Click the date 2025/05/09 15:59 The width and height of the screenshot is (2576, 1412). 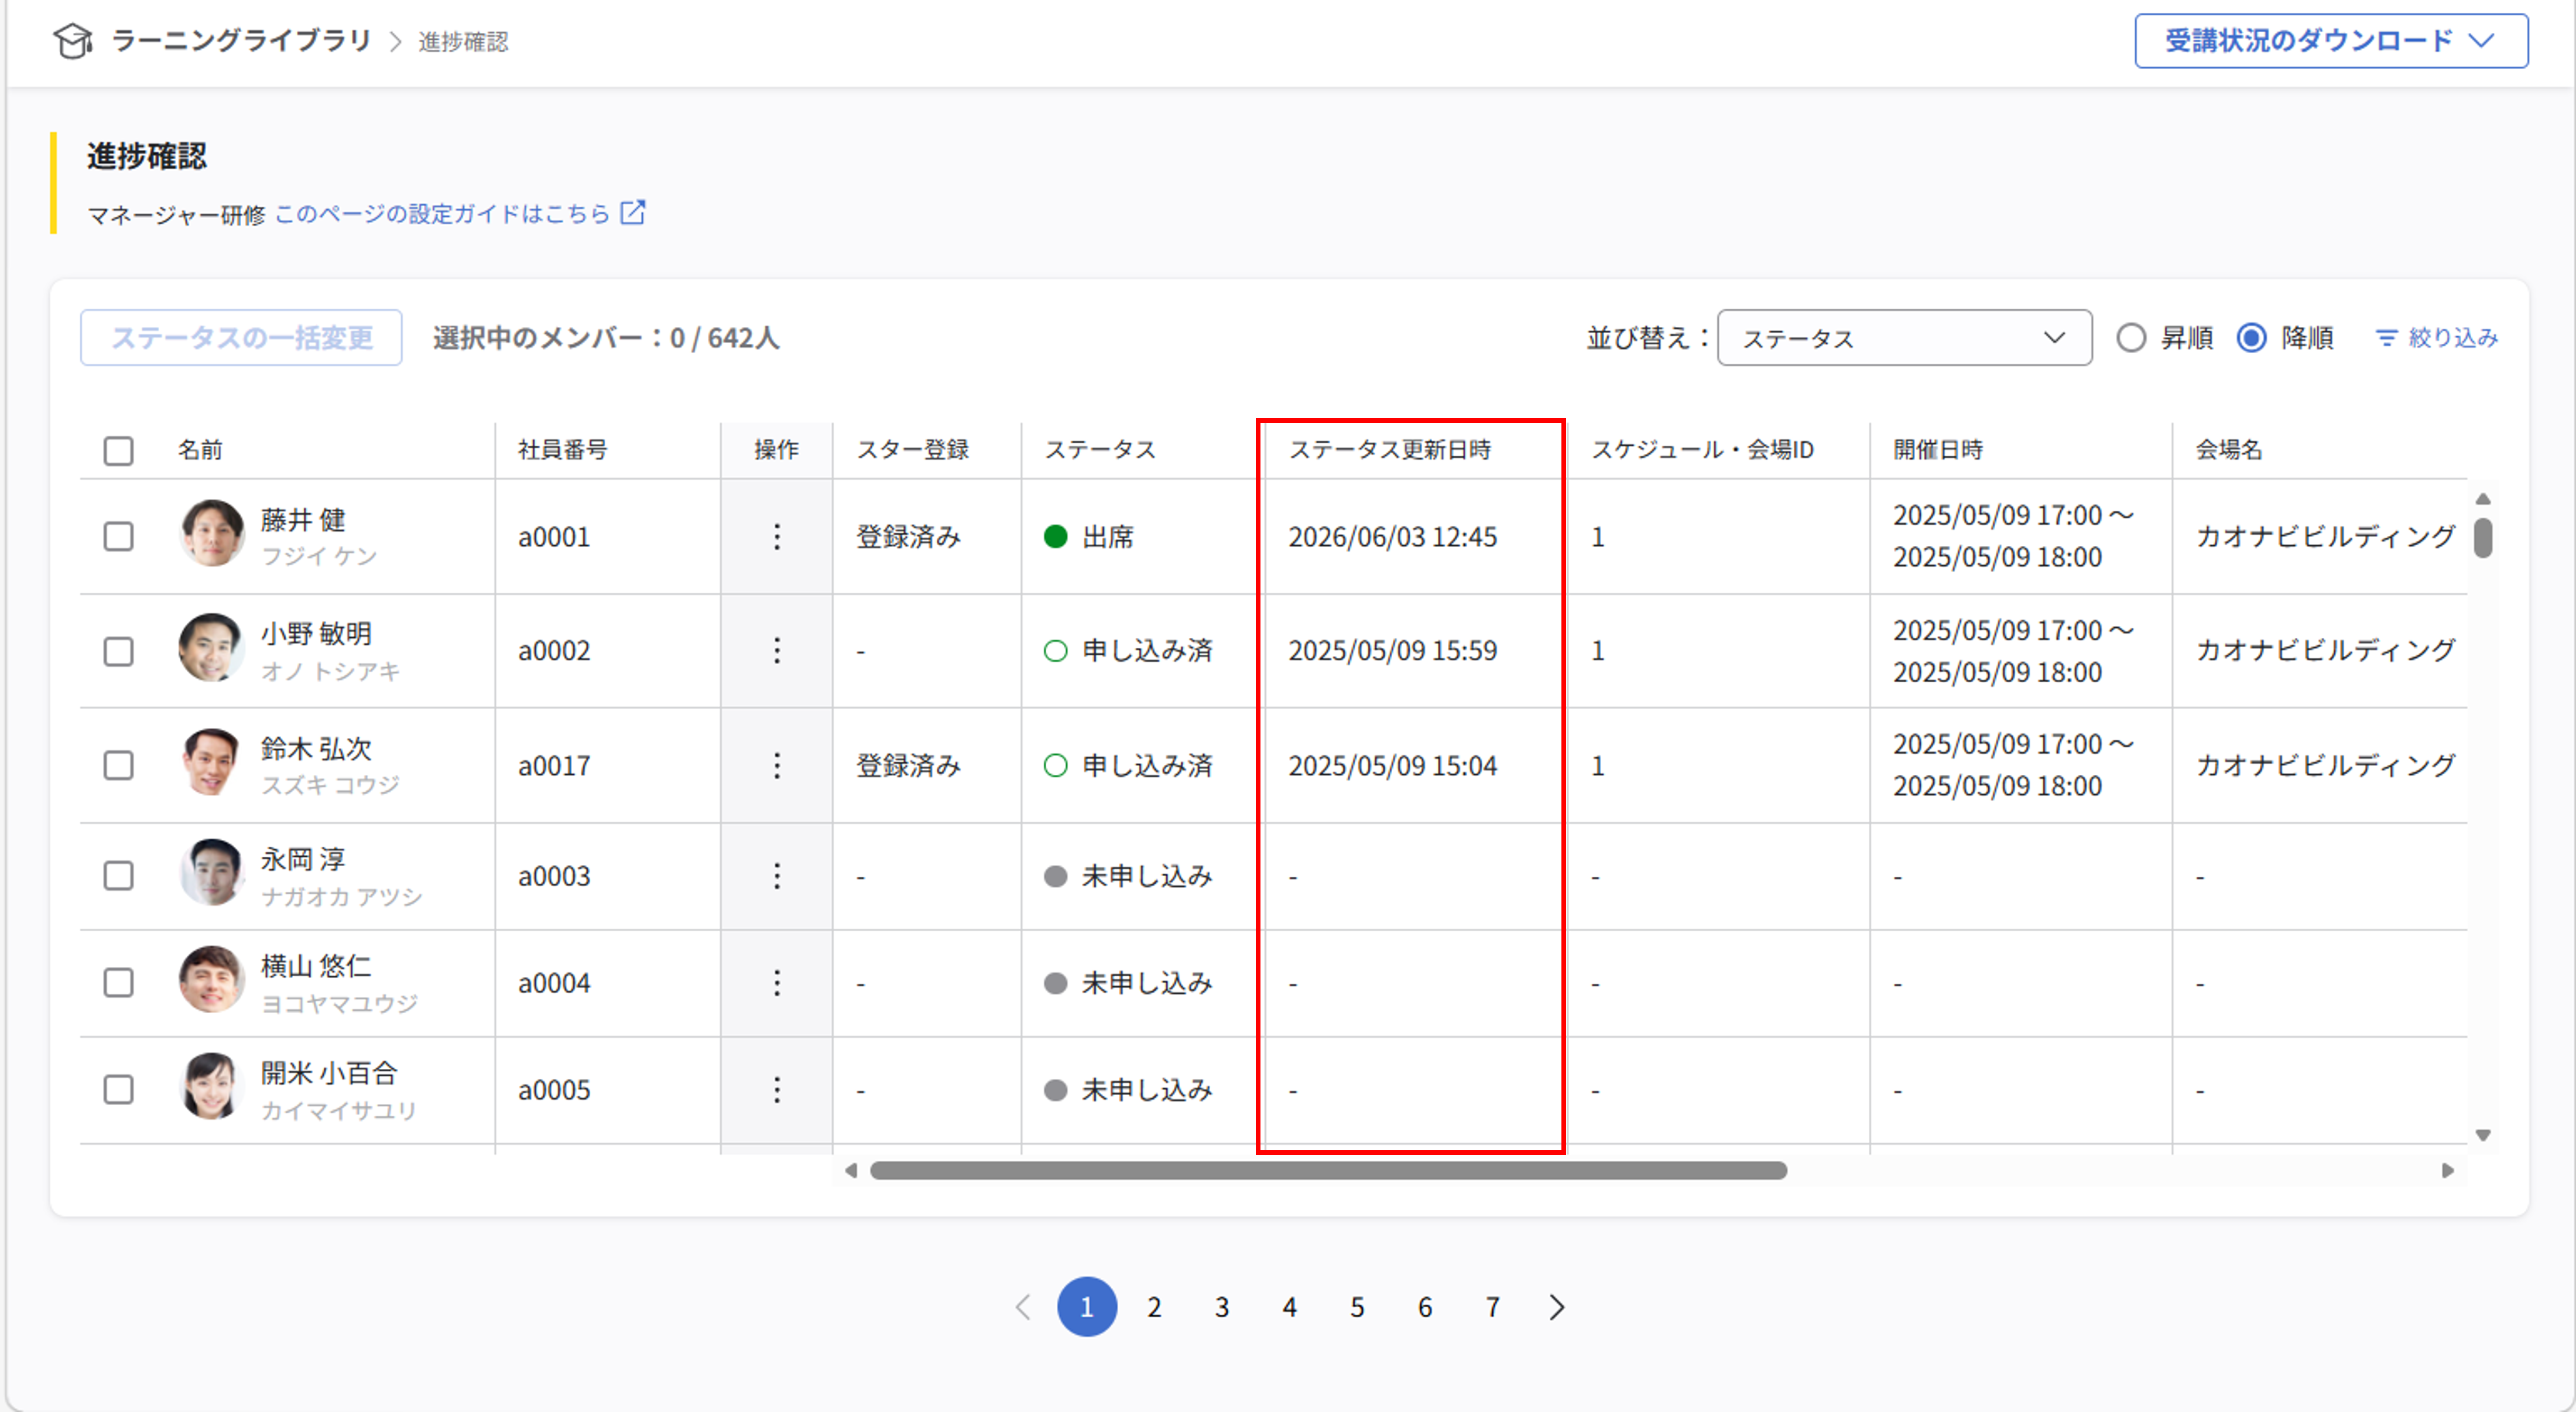[x=1392, y=651]
